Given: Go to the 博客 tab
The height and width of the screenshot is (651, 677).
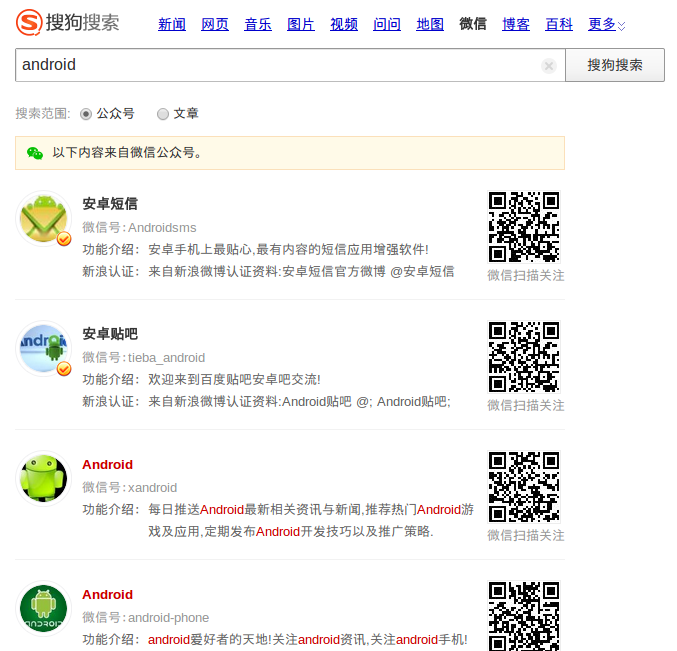Looking at the screenshot, I should pos(516,24).
